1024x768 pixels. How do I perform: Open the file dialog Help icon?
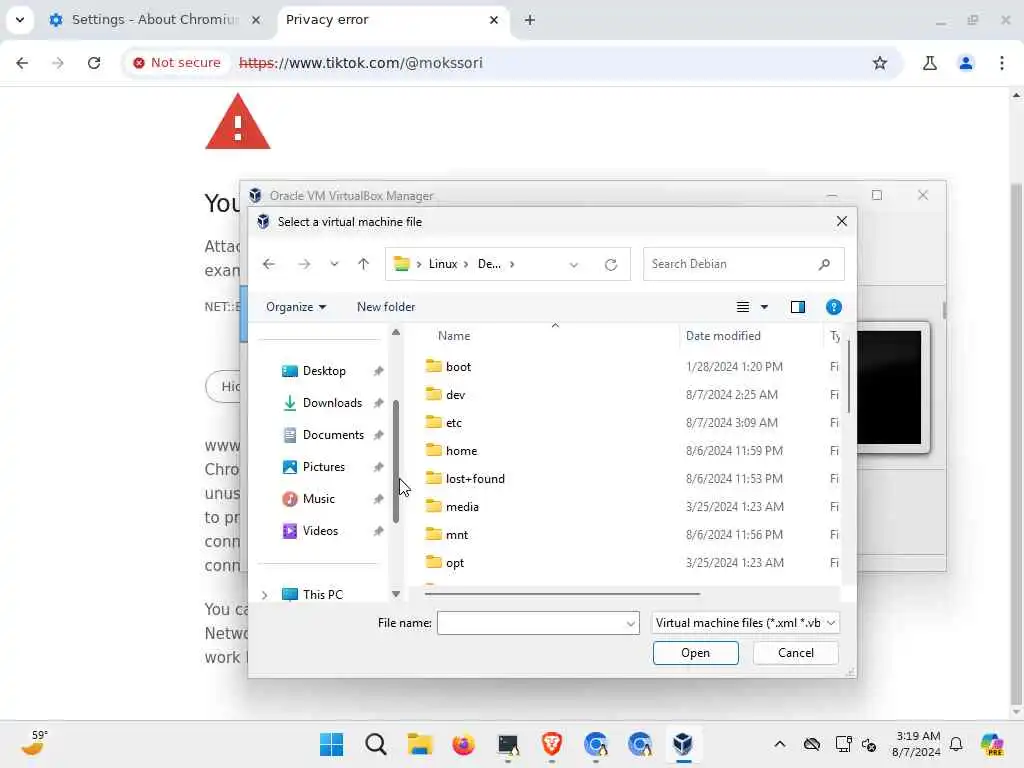833,307
